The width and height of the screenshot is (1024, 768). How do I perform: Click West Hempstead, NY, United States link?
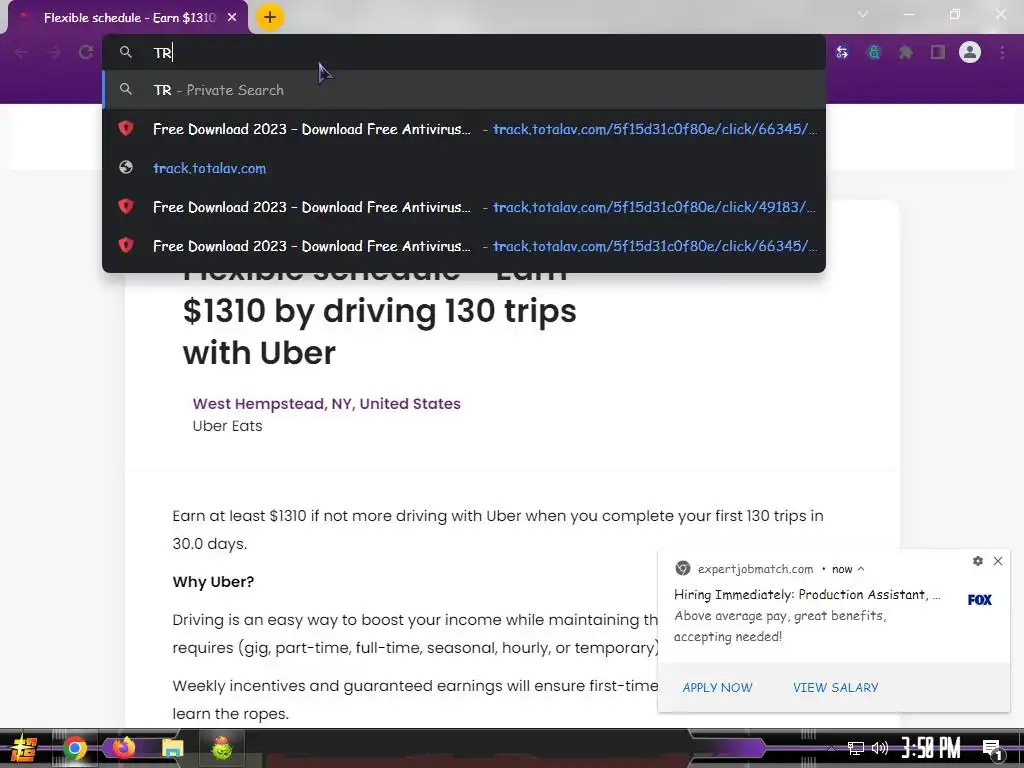coord(327,404)
